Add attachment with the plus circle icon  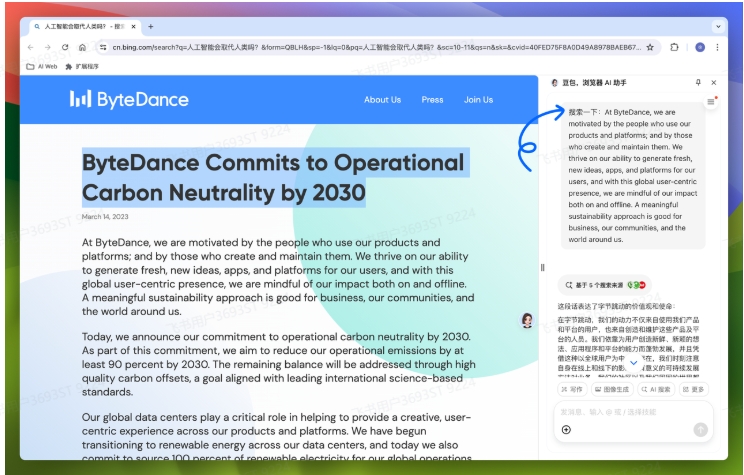point(566,429)
